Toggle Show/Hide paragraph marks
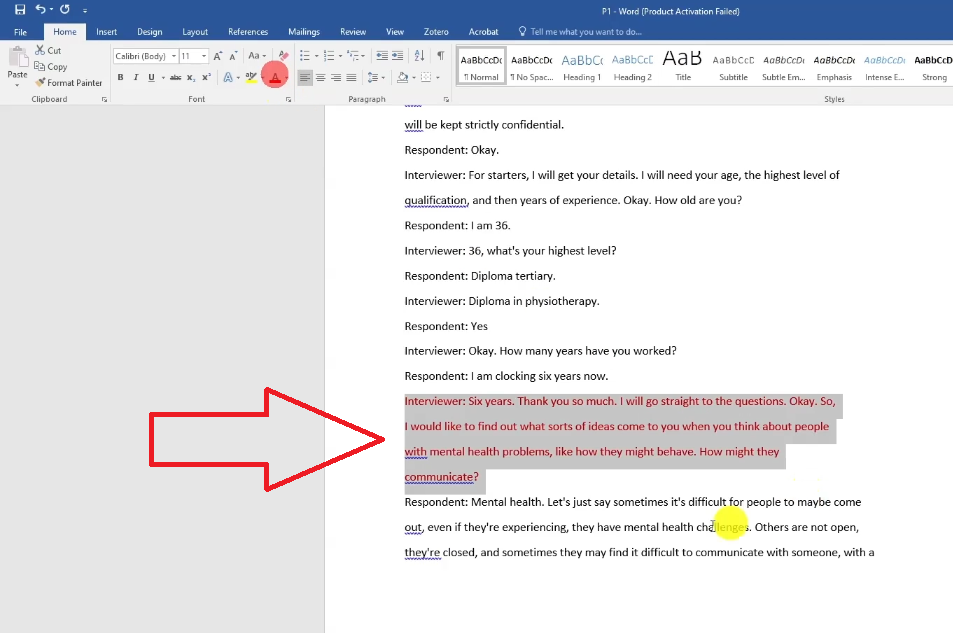Viewport: 953px width, 633px height. (x=439, y=56)
